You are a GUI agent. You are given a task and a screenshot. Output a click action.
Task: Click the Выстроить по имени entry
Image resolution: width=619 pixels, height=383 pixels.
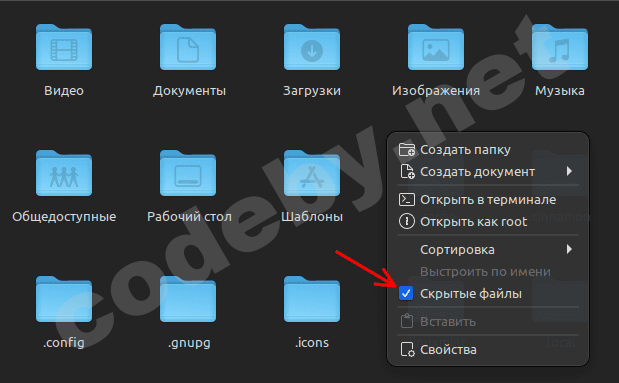click(x=485, y=272)
